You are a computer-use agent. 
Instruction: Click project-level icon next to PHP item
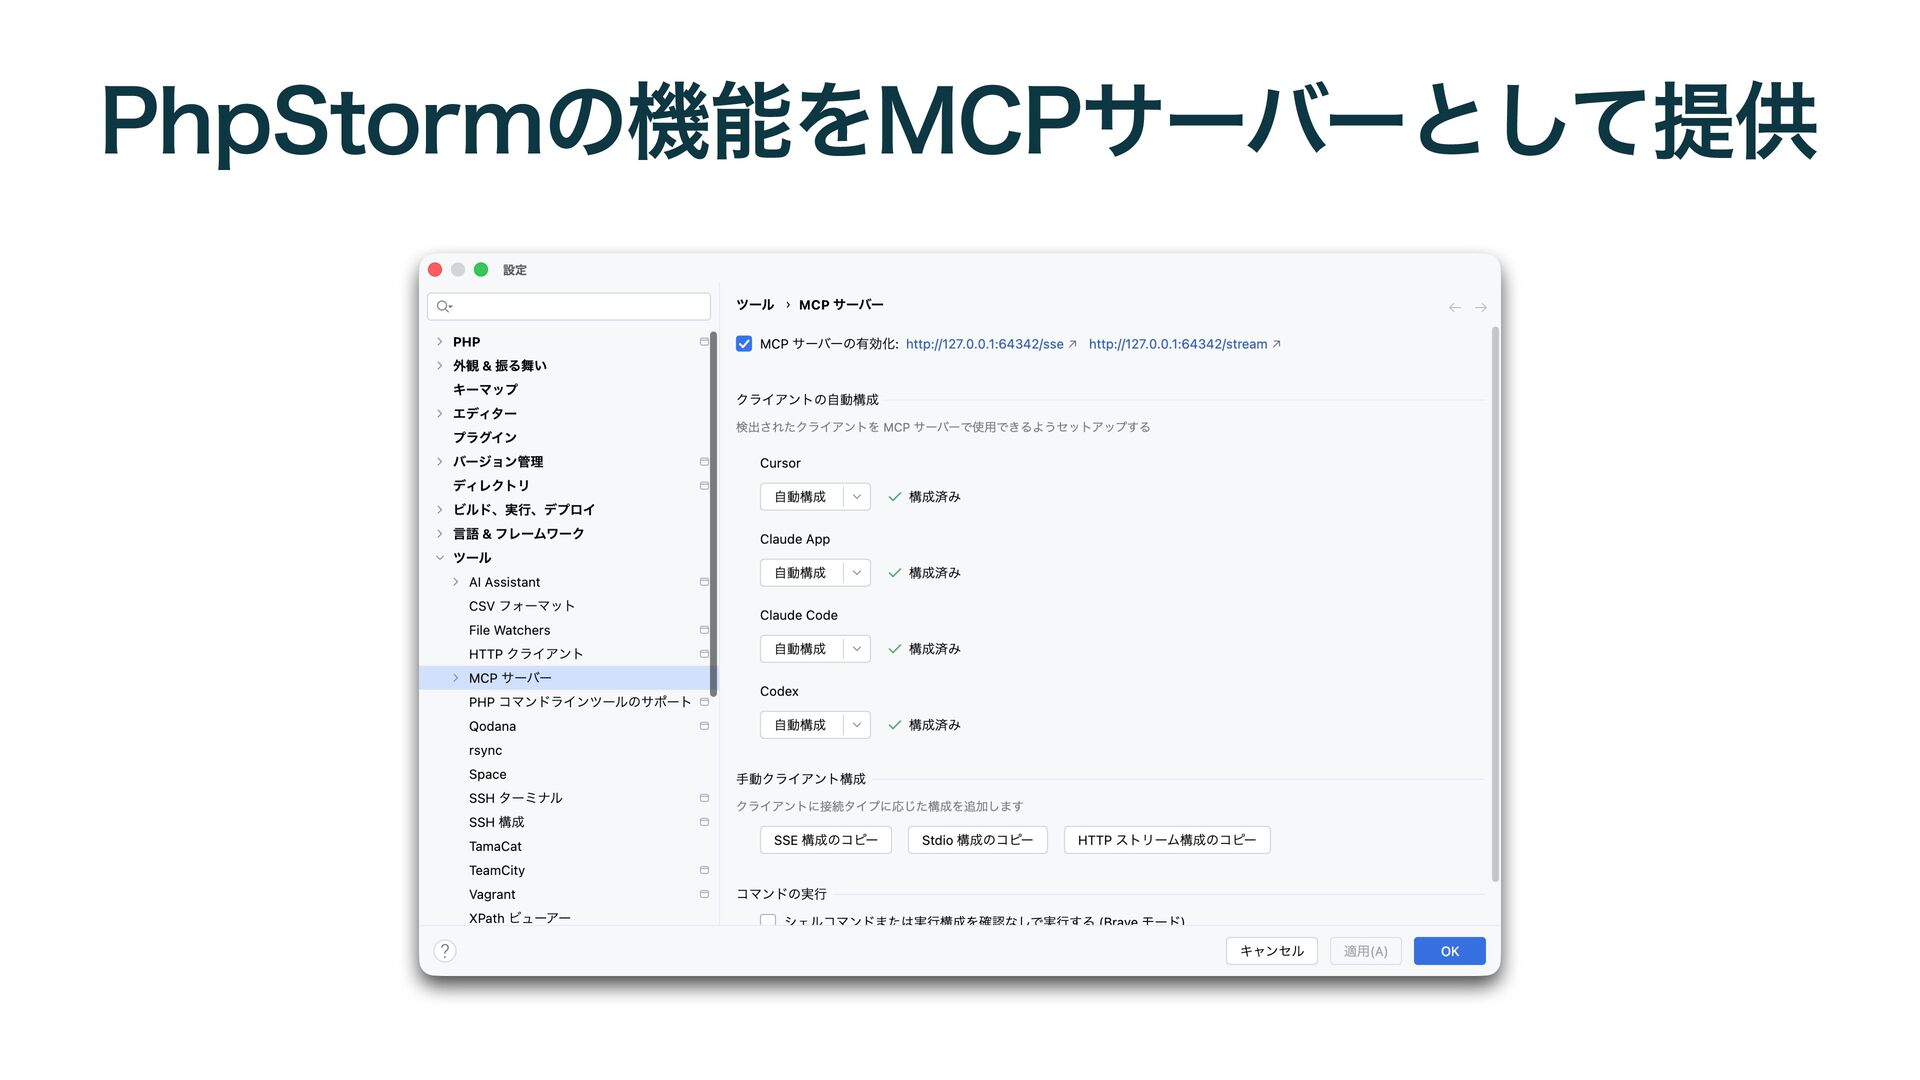tap(704, 342)
